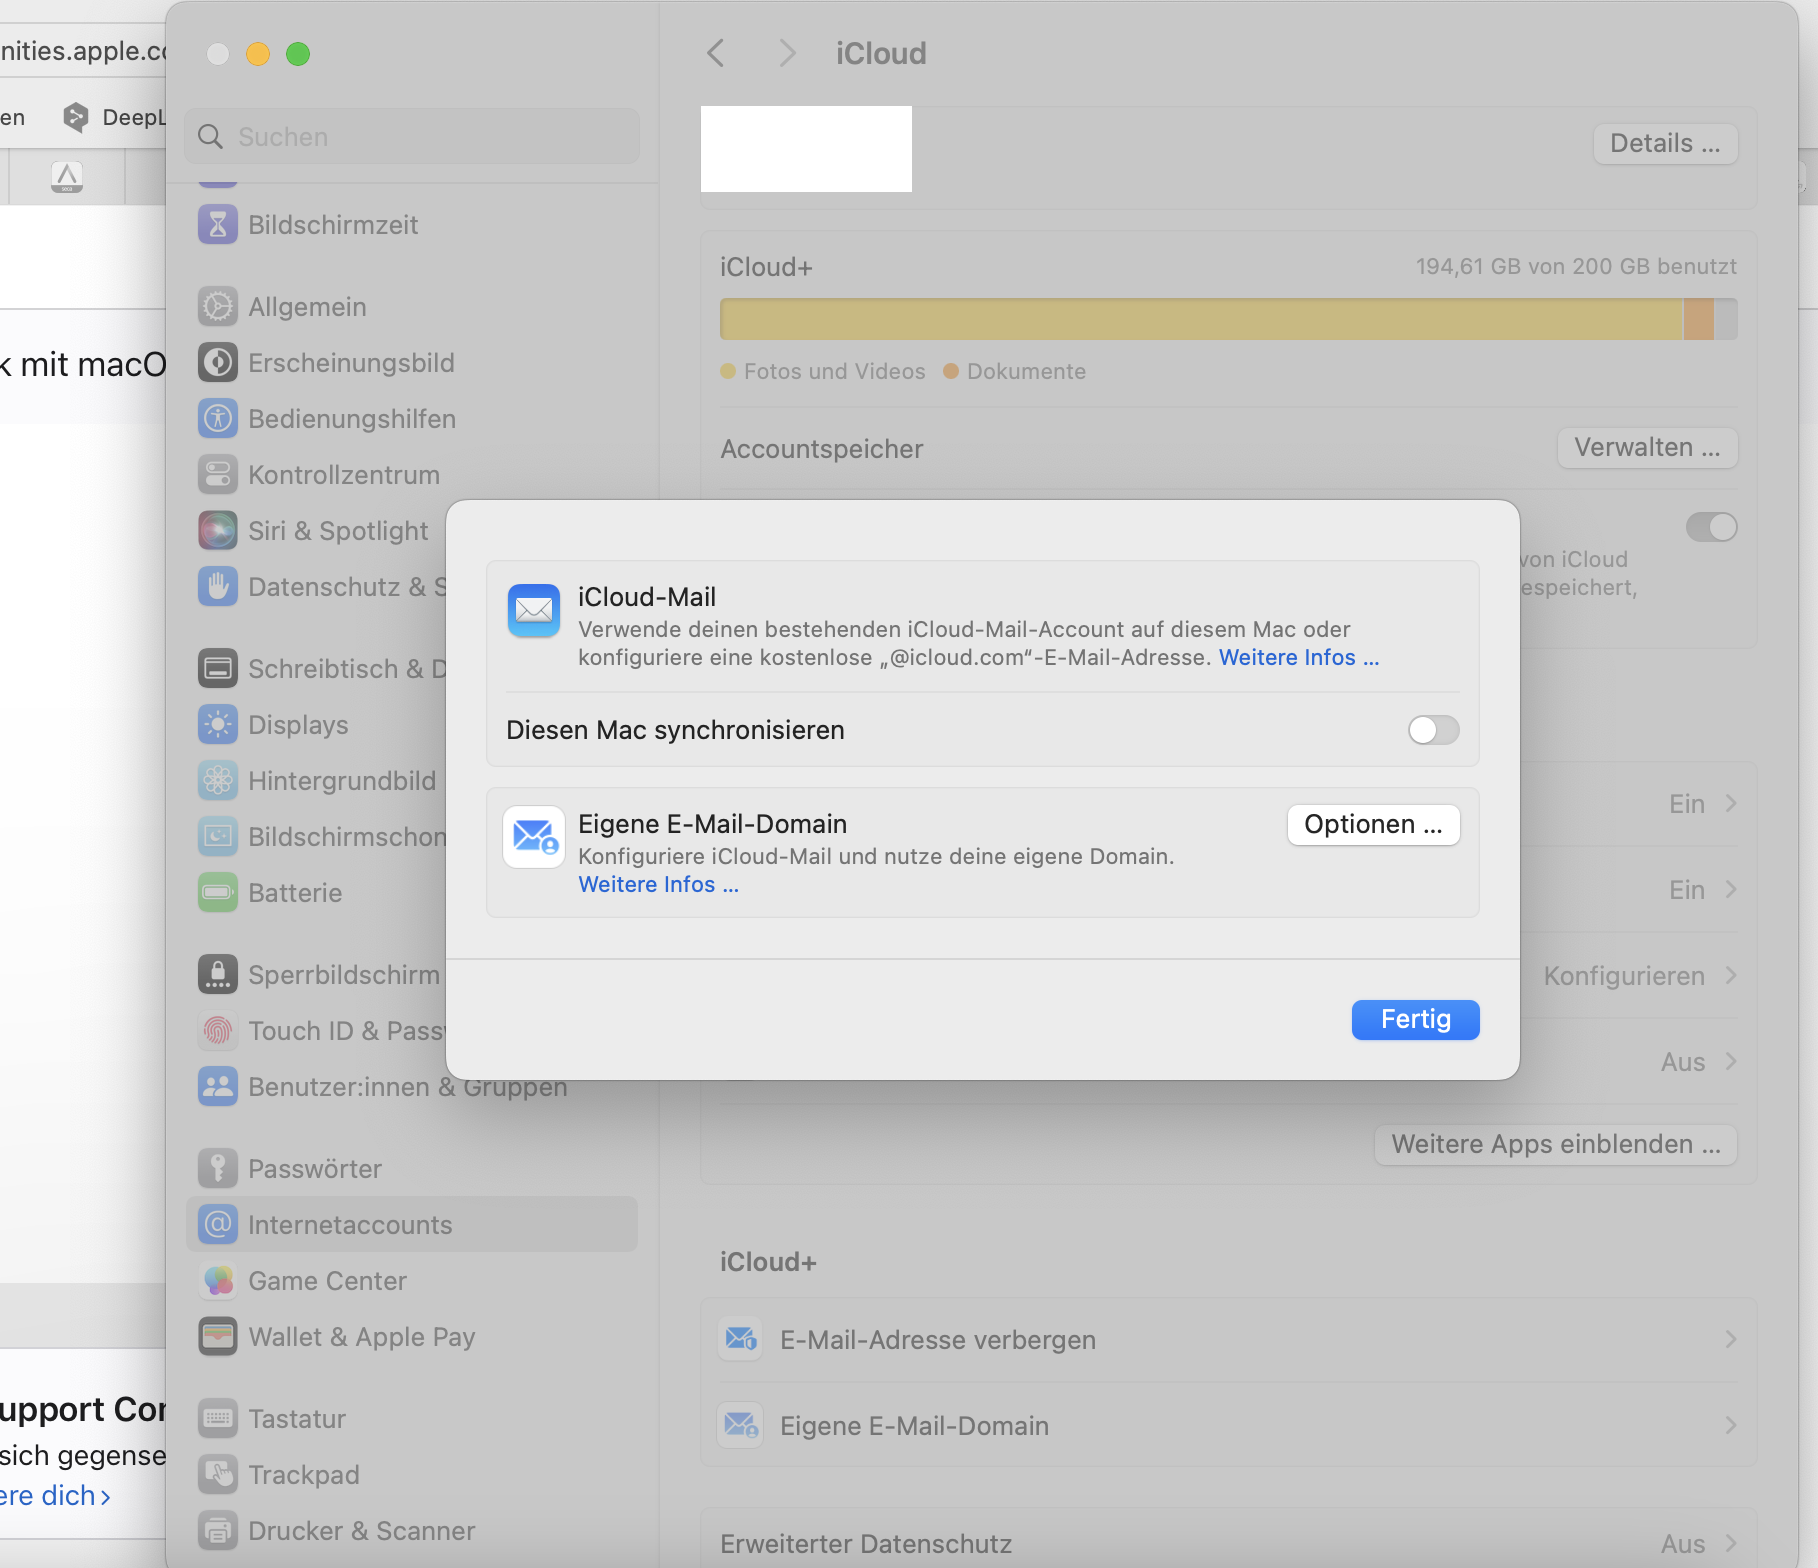Screen dimensions: 1818x1568
Task: Click the Displays sun icon
Action: point(218,725)
